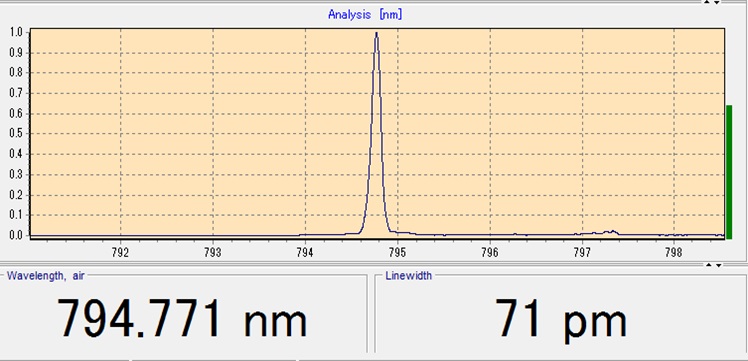Click the '796' x-axis tick label

(490, 252)
